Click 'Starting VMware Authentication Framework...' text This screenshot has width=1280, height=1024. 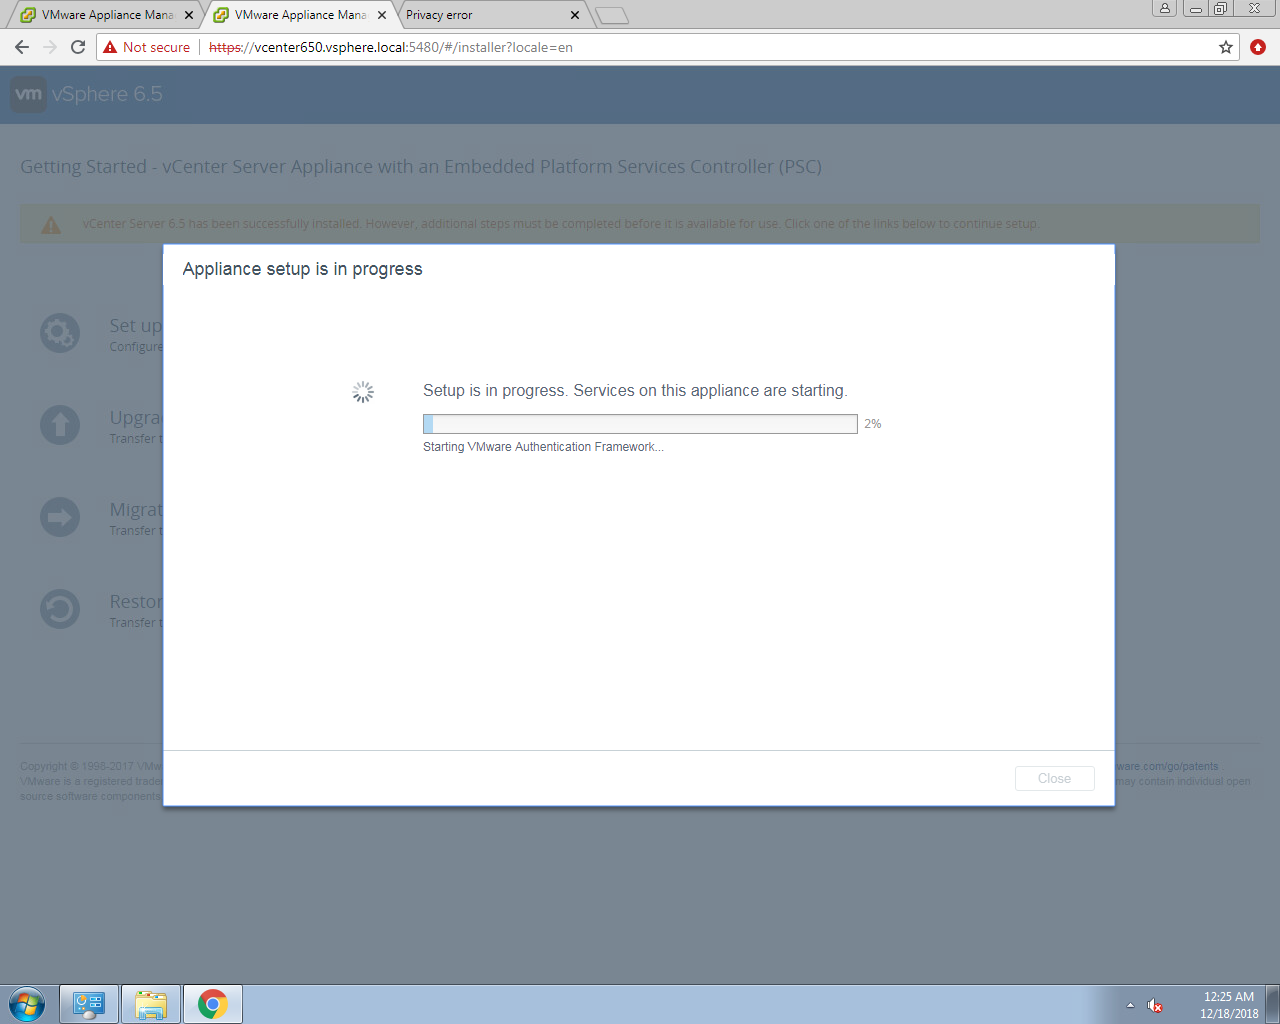543,447
